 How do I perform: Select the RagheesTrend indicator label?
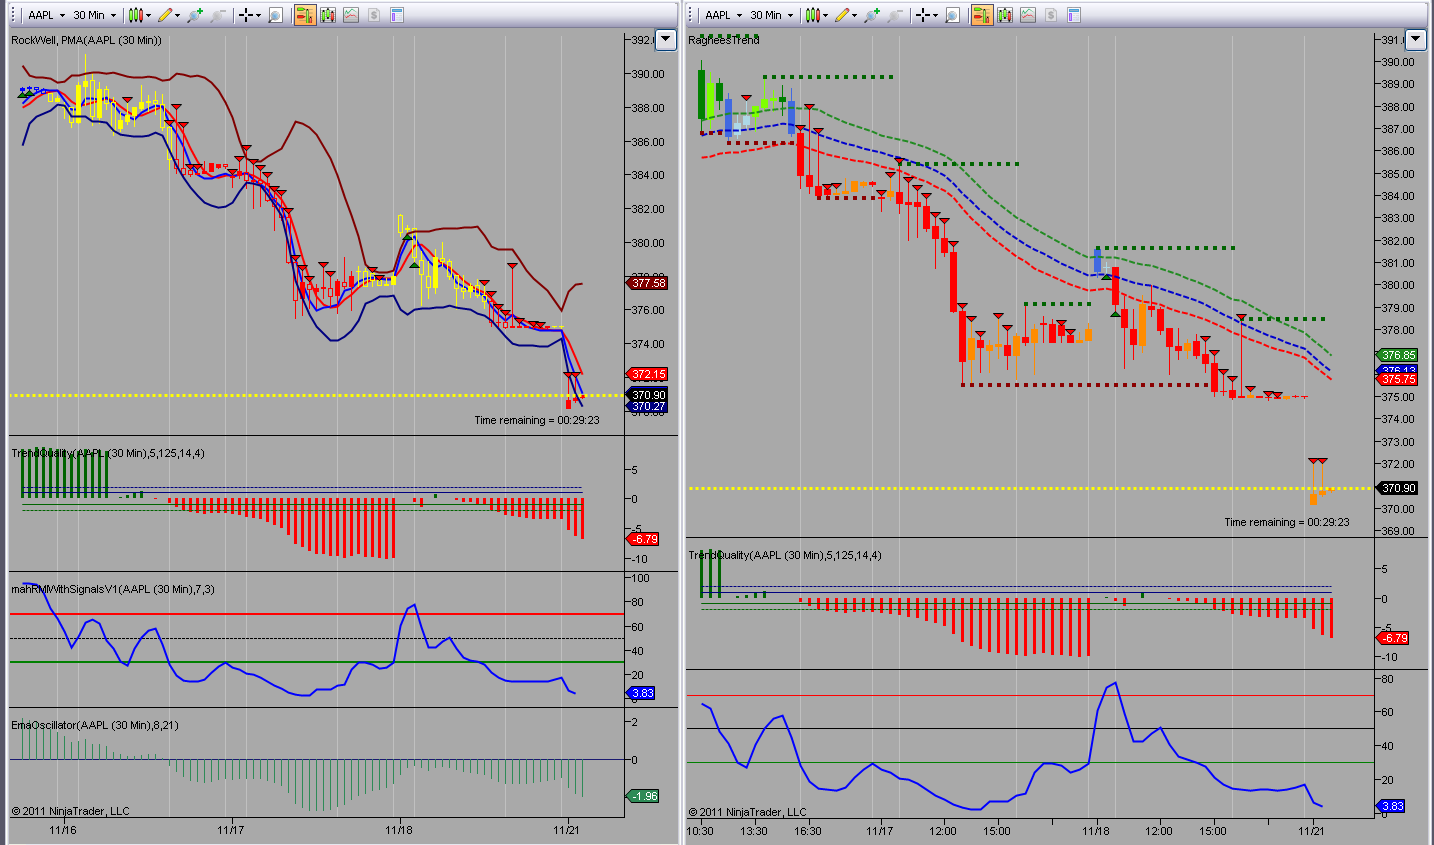tap(724, 40)
